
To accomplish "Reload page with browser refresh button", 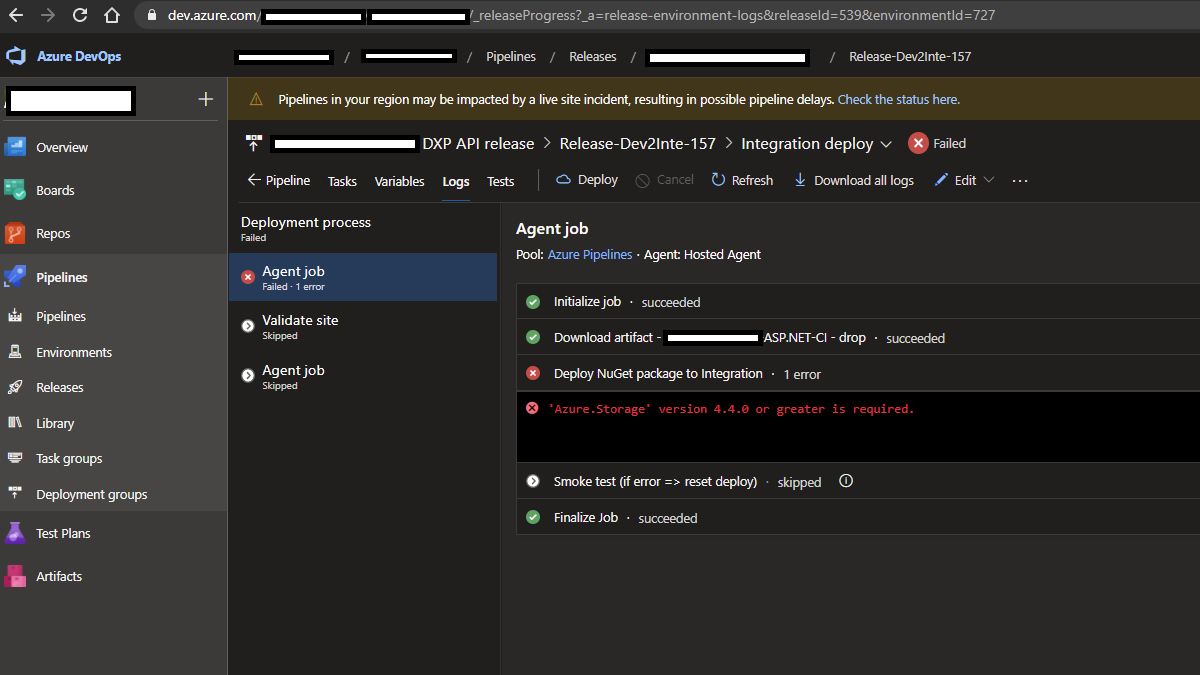I will (x=80, y=15).
